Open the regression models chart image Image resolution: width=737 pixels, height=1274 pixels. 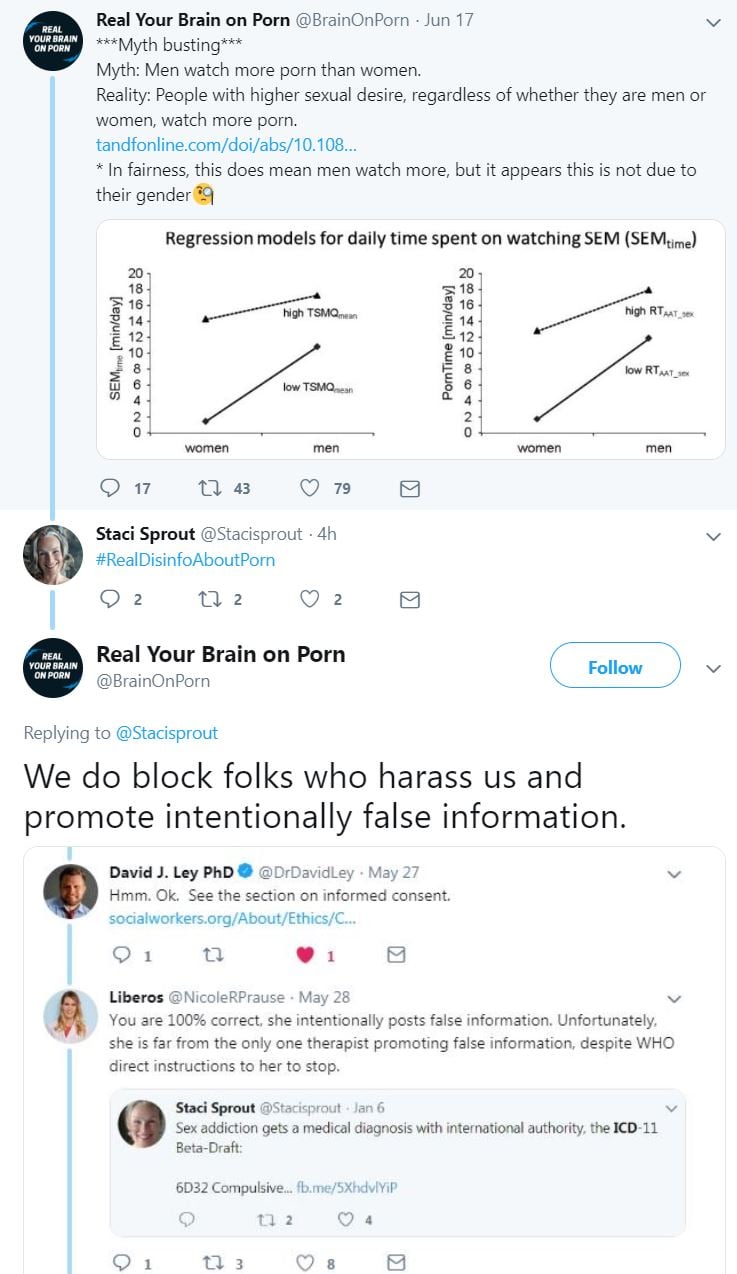[410, 340]
